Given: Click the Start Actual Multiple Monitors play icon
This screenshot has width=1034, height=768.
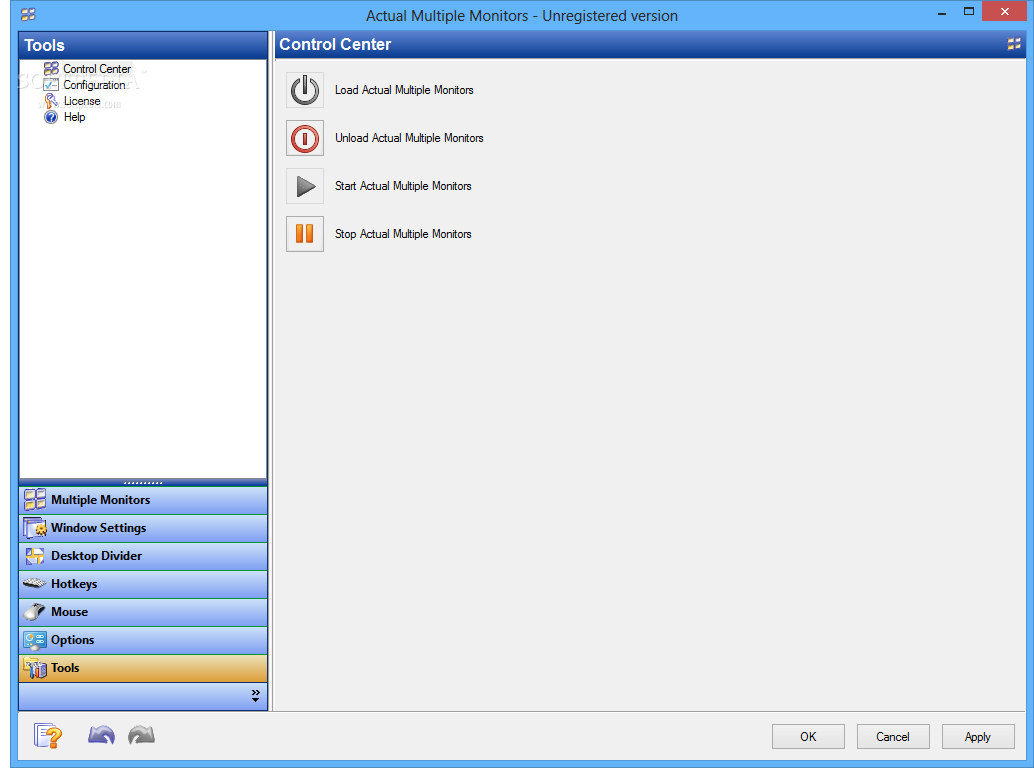Looking at the screenshot, I should click(x=305, y=187).
